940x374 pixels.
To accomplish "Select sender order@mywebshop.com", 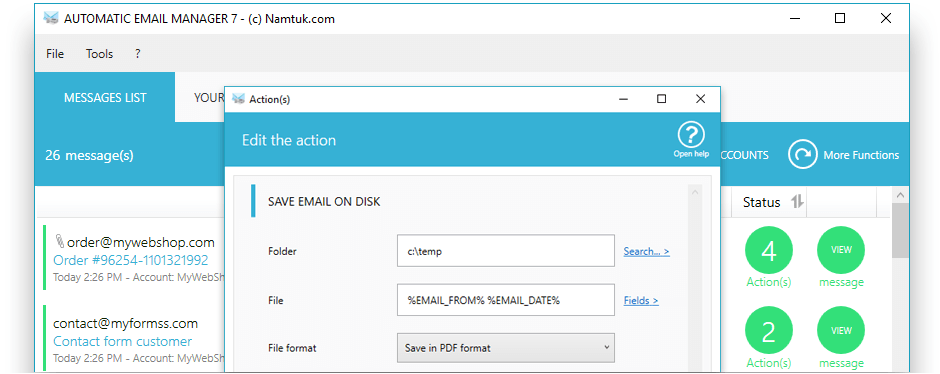I will 141,242.
